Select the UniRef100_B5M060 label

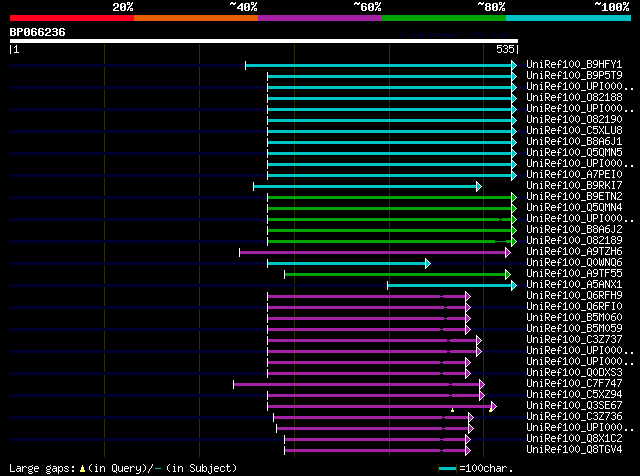(x=574, y=318)
